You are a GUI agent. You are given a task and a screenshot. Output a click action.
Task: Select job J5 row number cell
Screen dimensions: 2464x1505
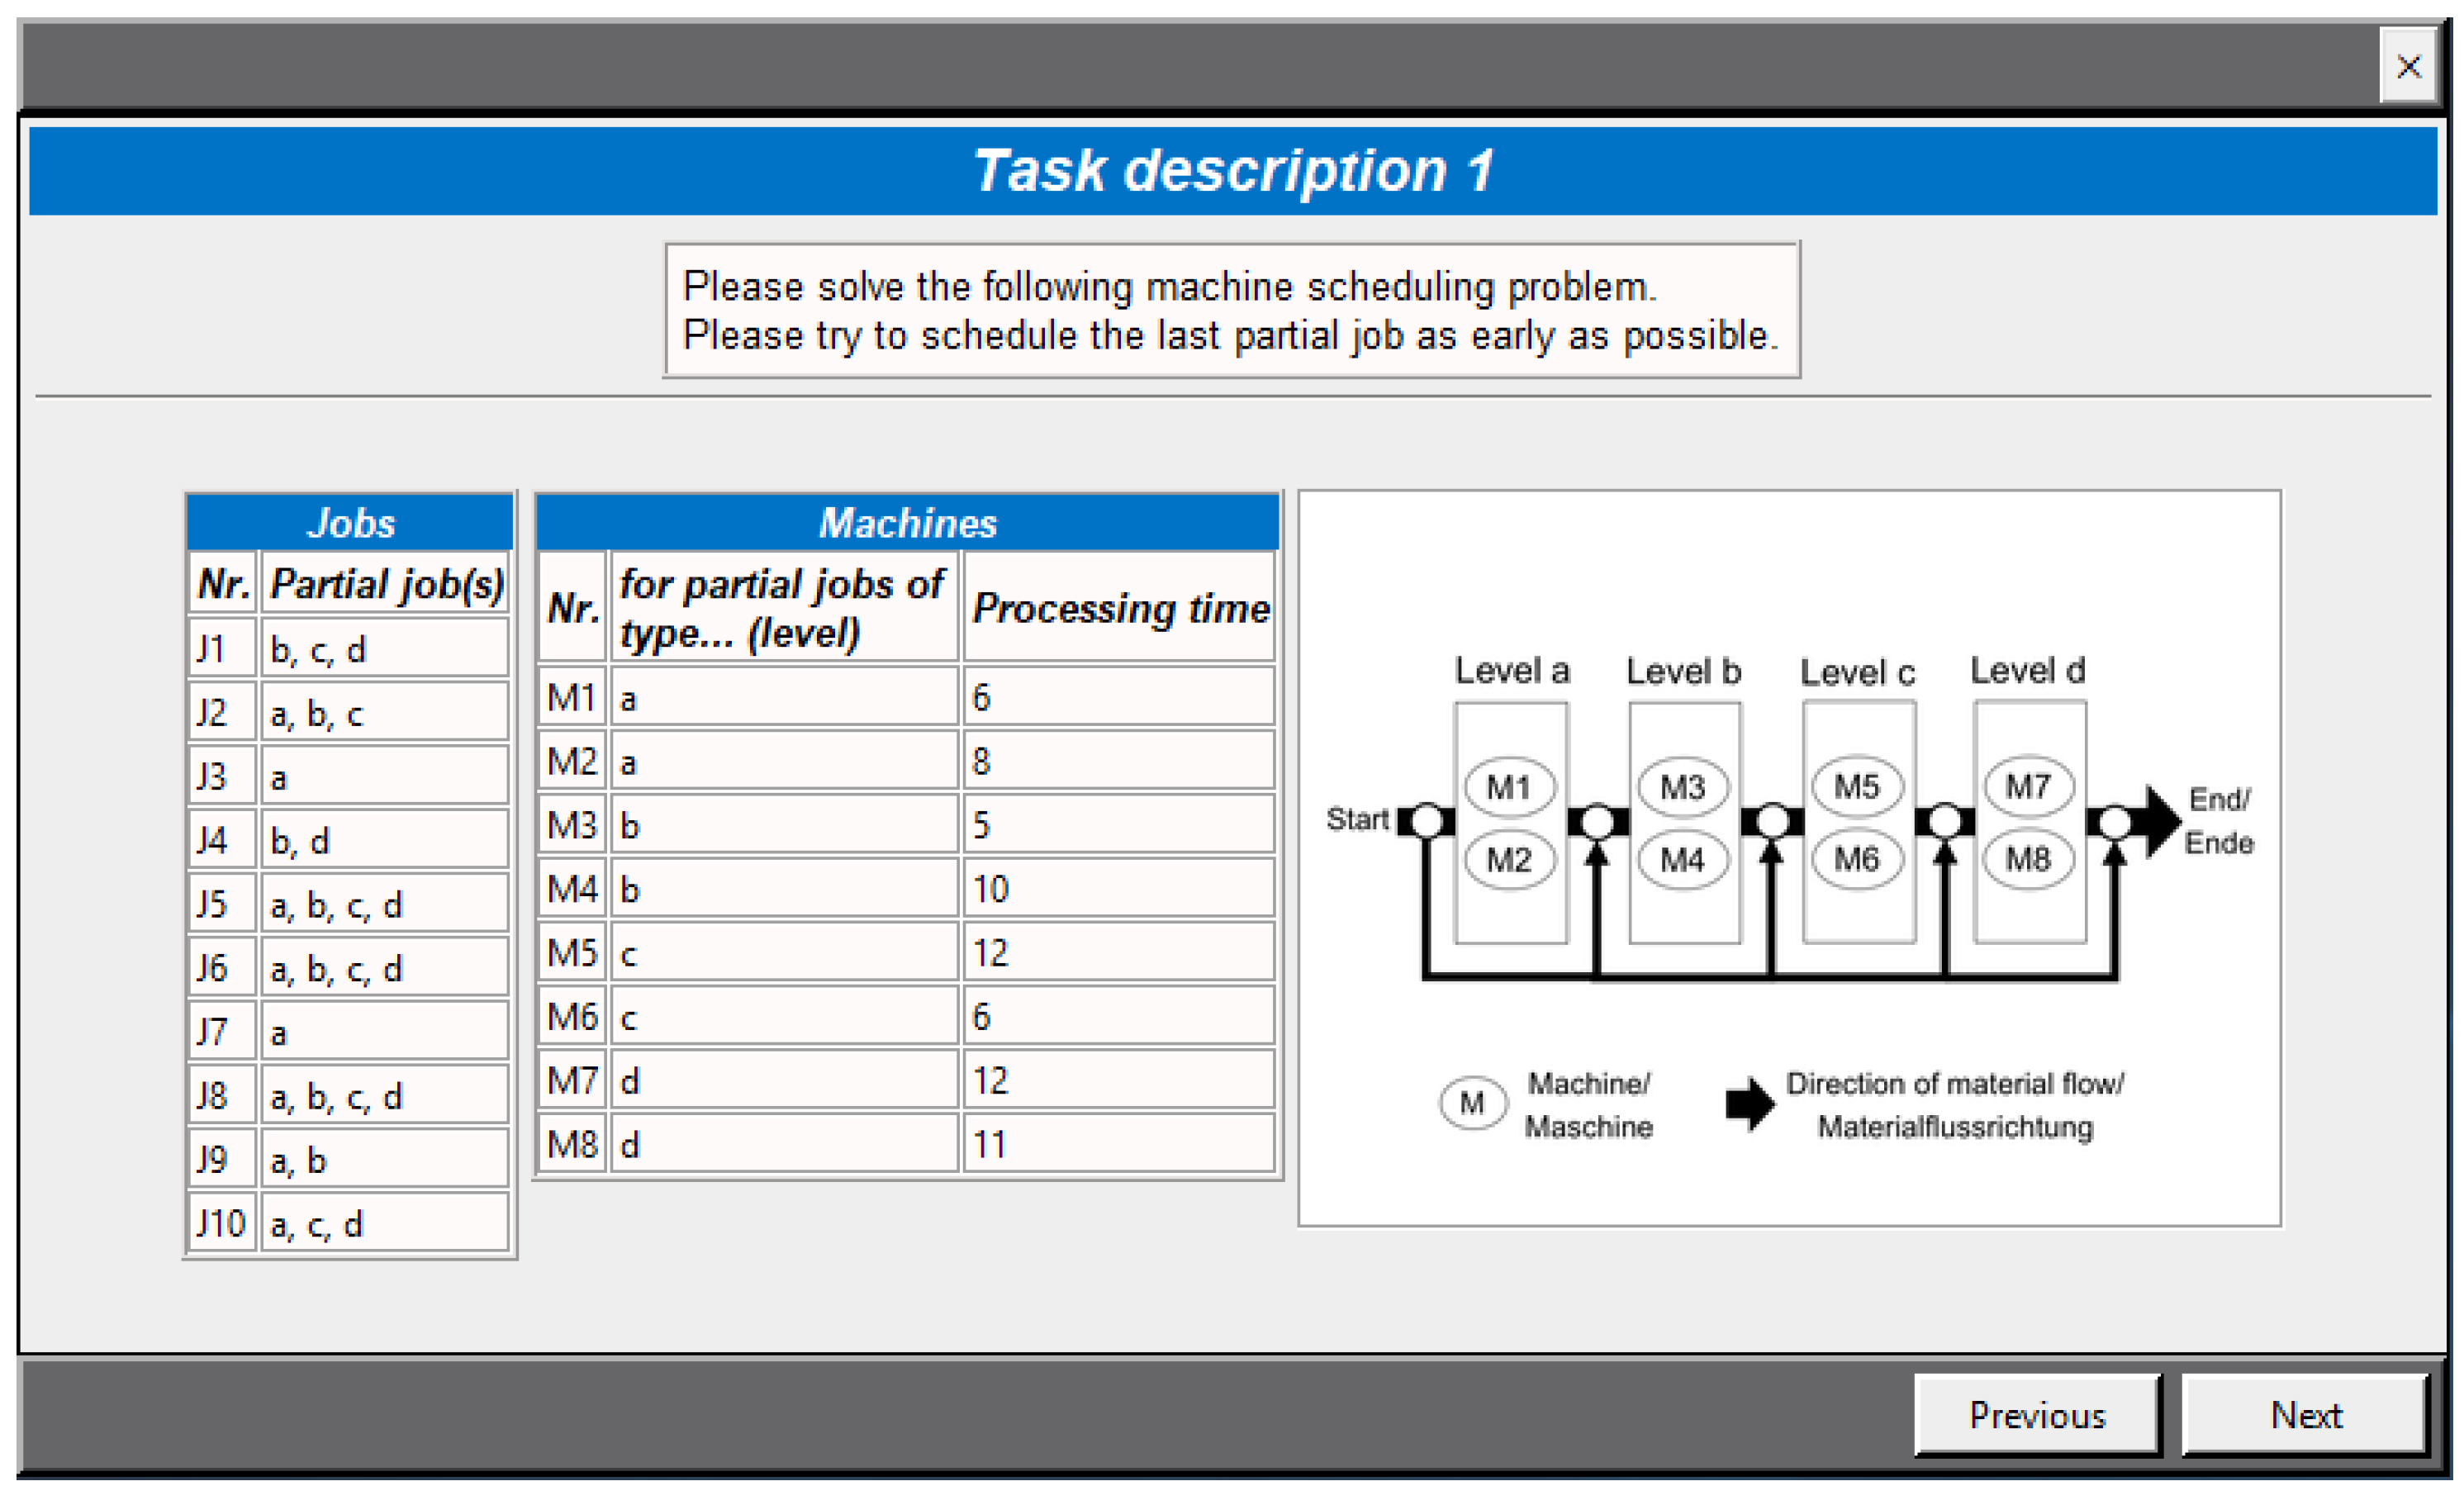[222, 904]
